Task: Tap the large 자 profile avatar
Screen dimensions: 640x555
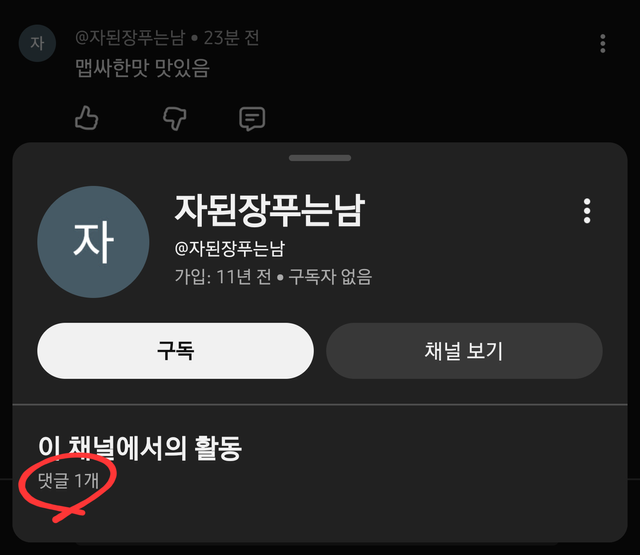Action: [93, 242]
